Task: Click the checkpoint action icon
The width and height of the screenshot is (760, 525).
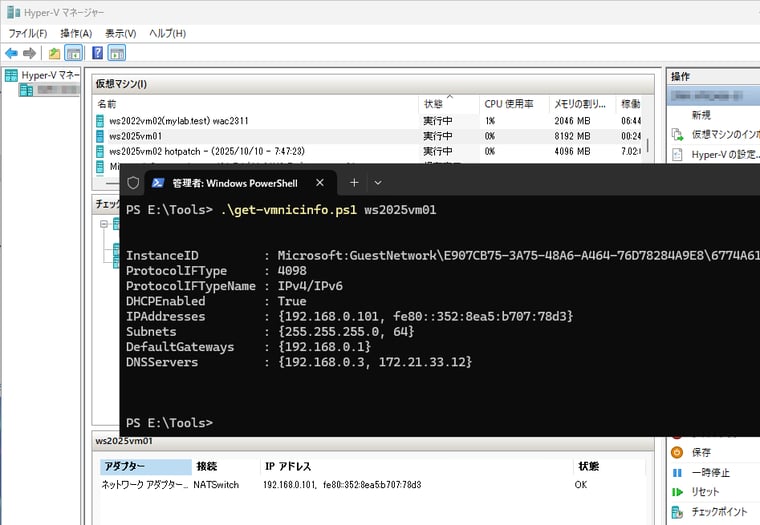Action: (x=677, y=511)
